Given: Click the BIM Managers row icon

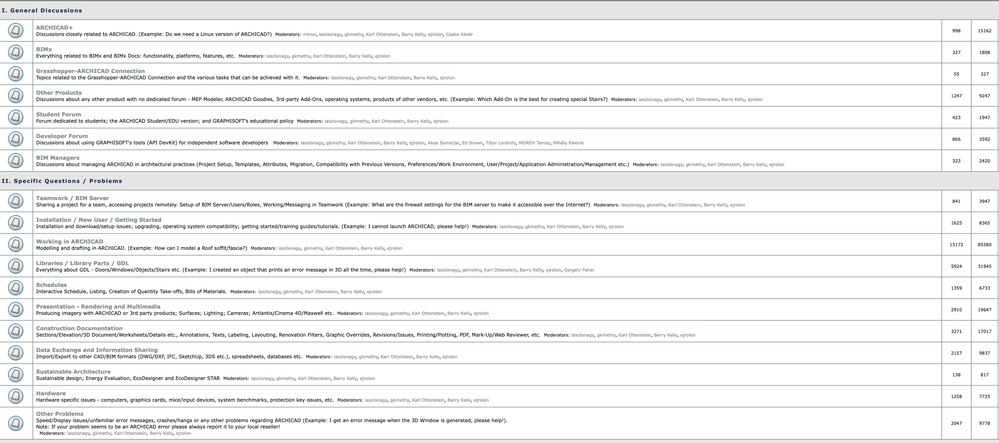Looking at the screenshot, I should [x=15, y=161].
